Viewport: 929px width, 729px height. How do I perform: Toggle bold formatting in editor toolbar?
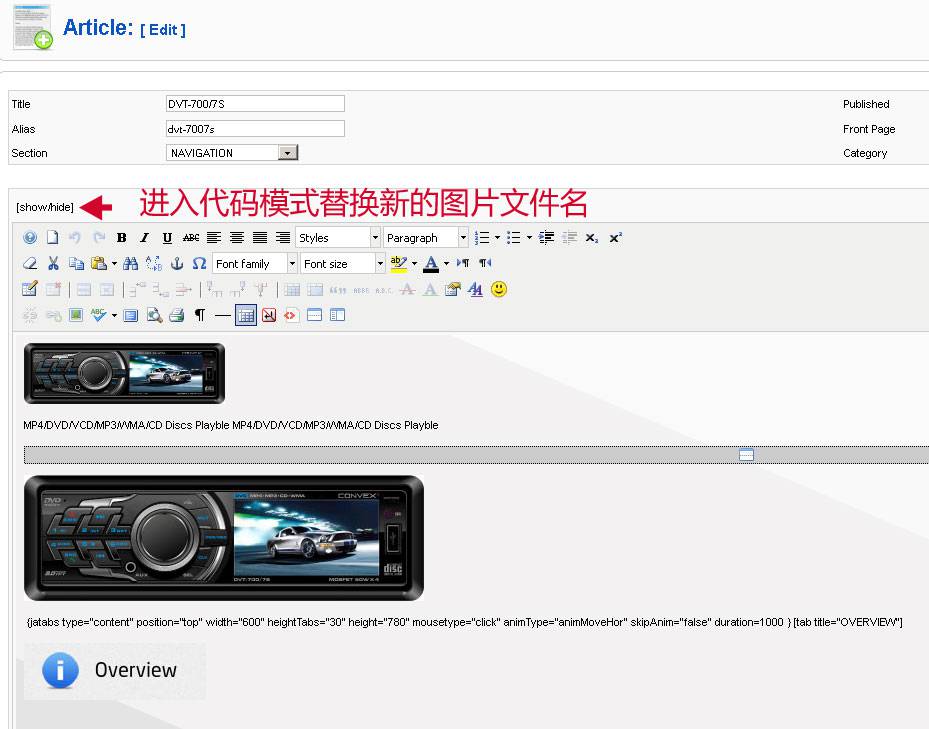pyautogui.click(x=121, y=238)
